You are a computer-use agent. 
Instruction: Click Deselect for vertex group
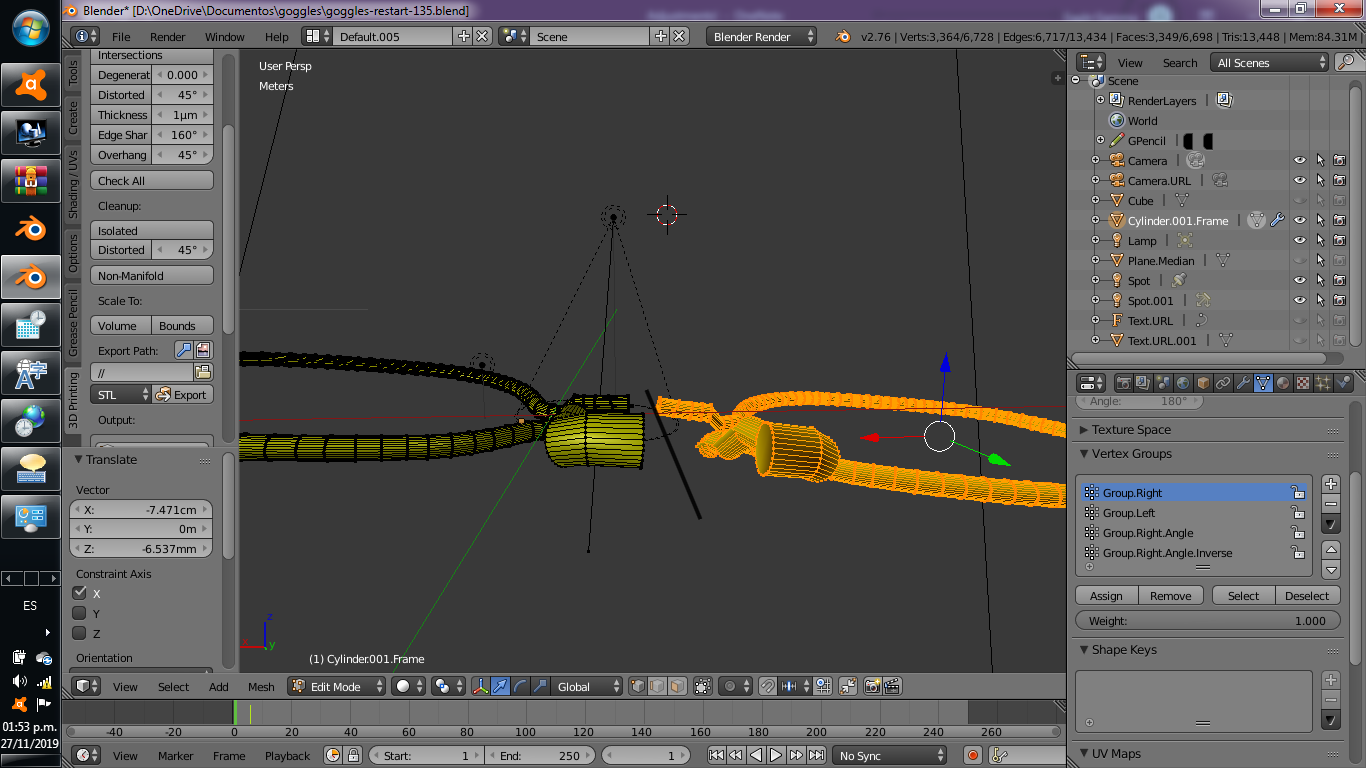(1307, 596)
